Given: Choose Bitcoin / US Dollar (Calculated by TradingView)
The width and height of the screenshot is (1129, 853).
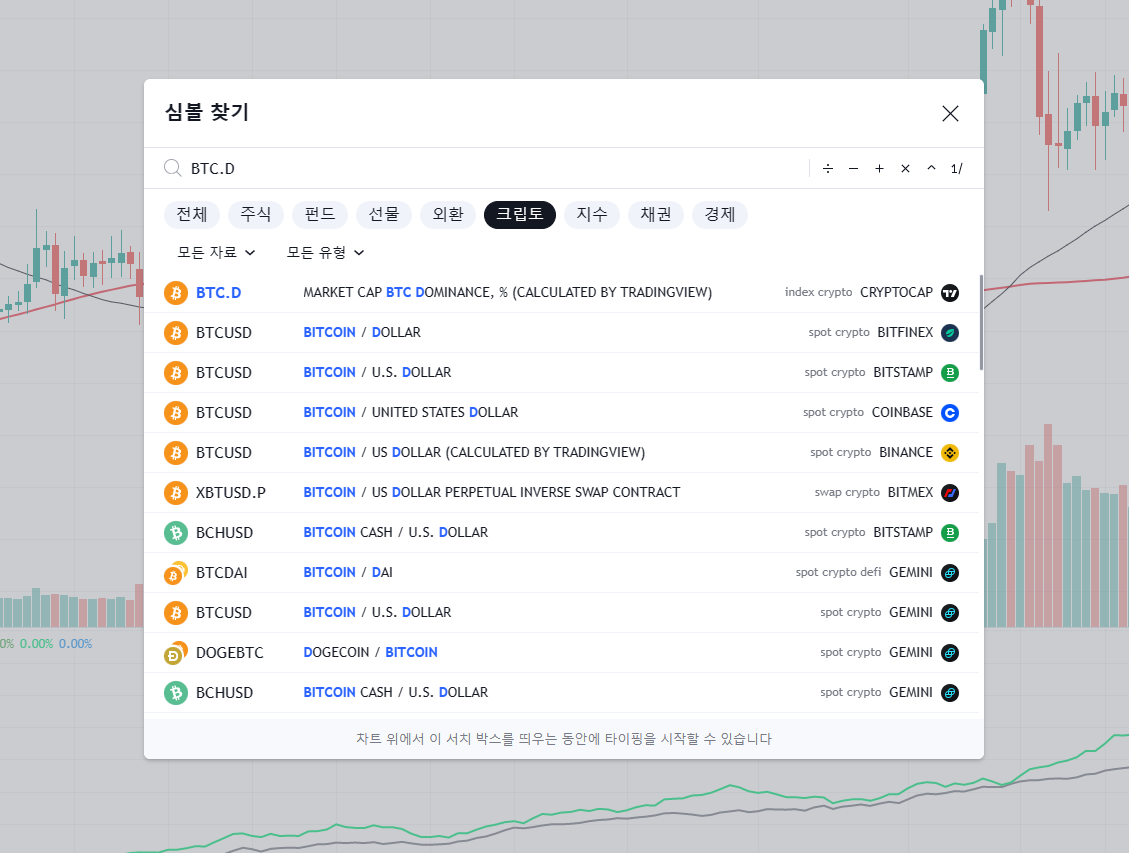Looking at the screenshot, I should click(474, 452).
